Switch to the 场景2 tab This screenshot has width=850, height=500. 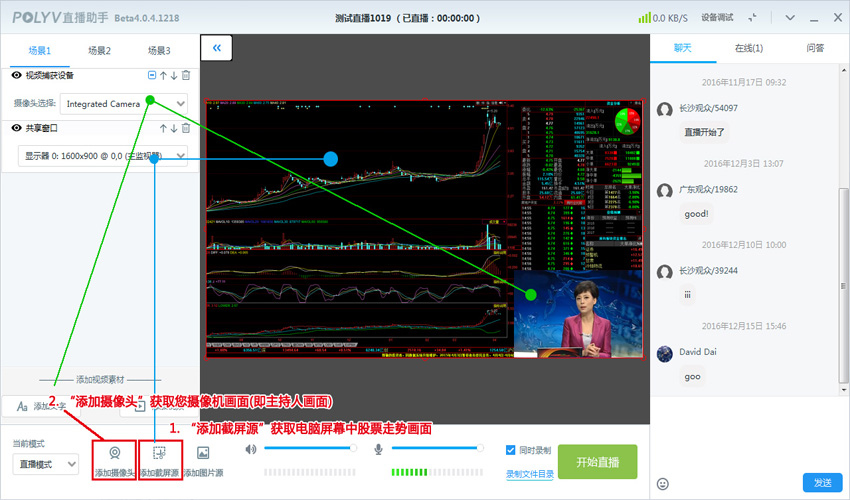coord(99,51)
